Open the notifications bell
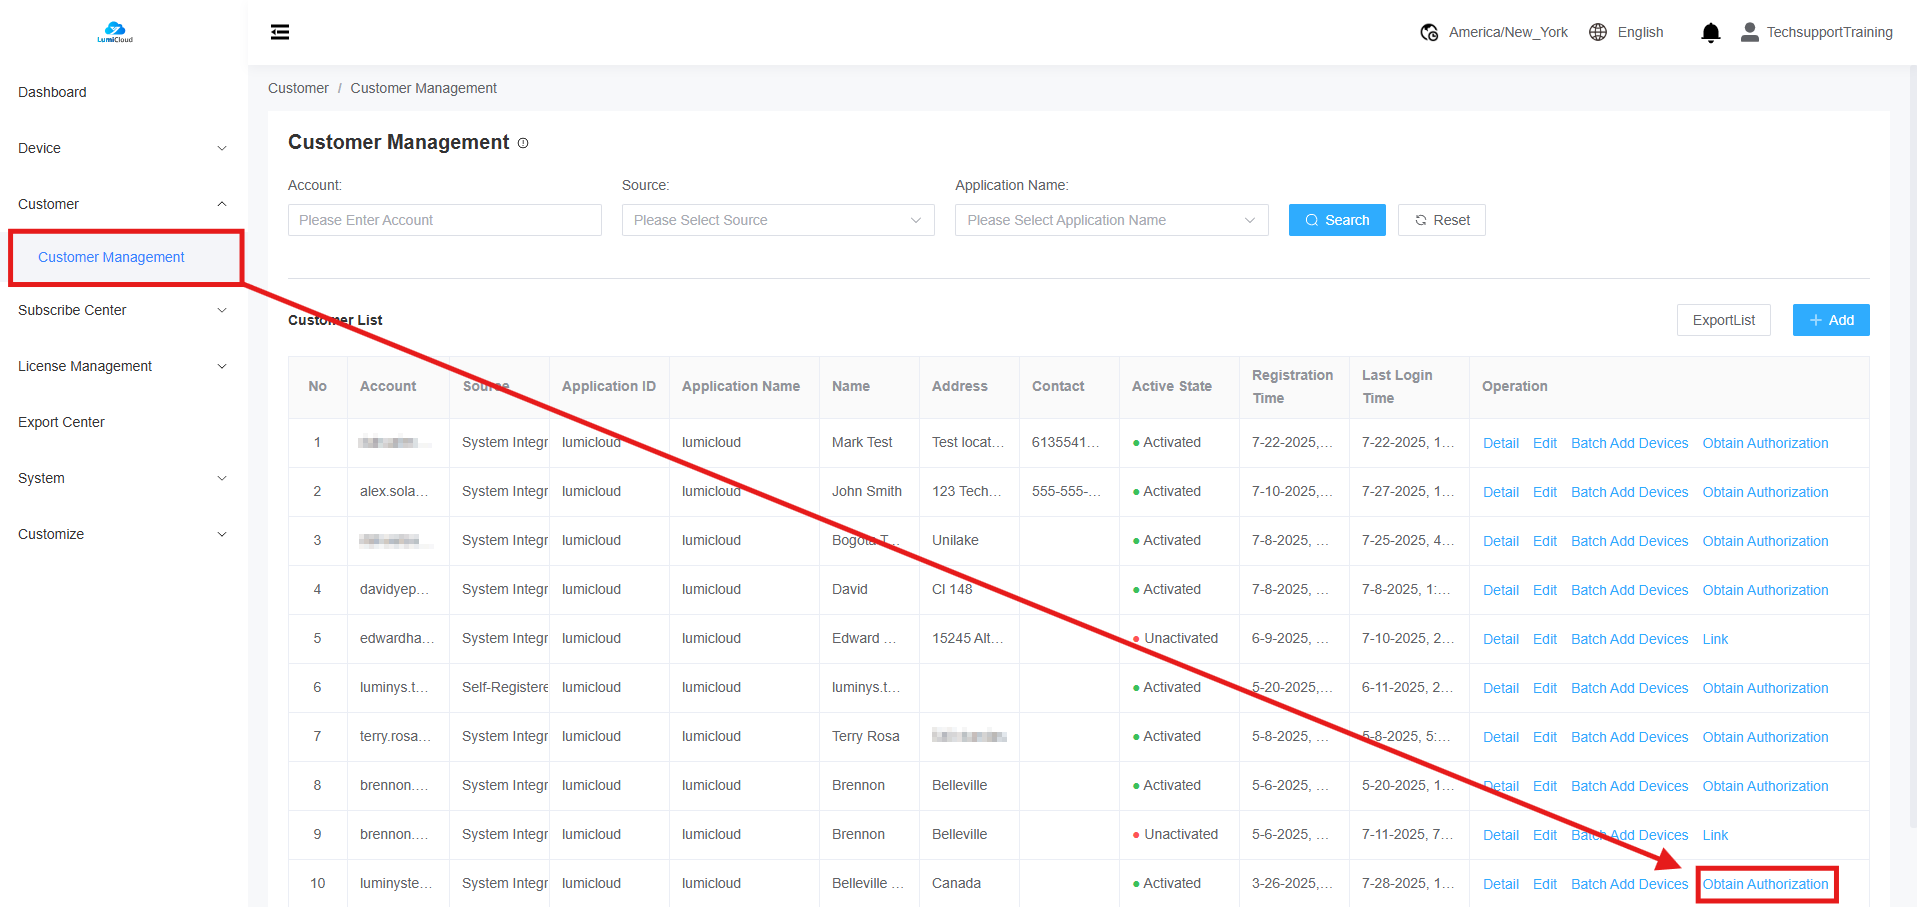The image size is (1917, 907). coord(1710,33)
